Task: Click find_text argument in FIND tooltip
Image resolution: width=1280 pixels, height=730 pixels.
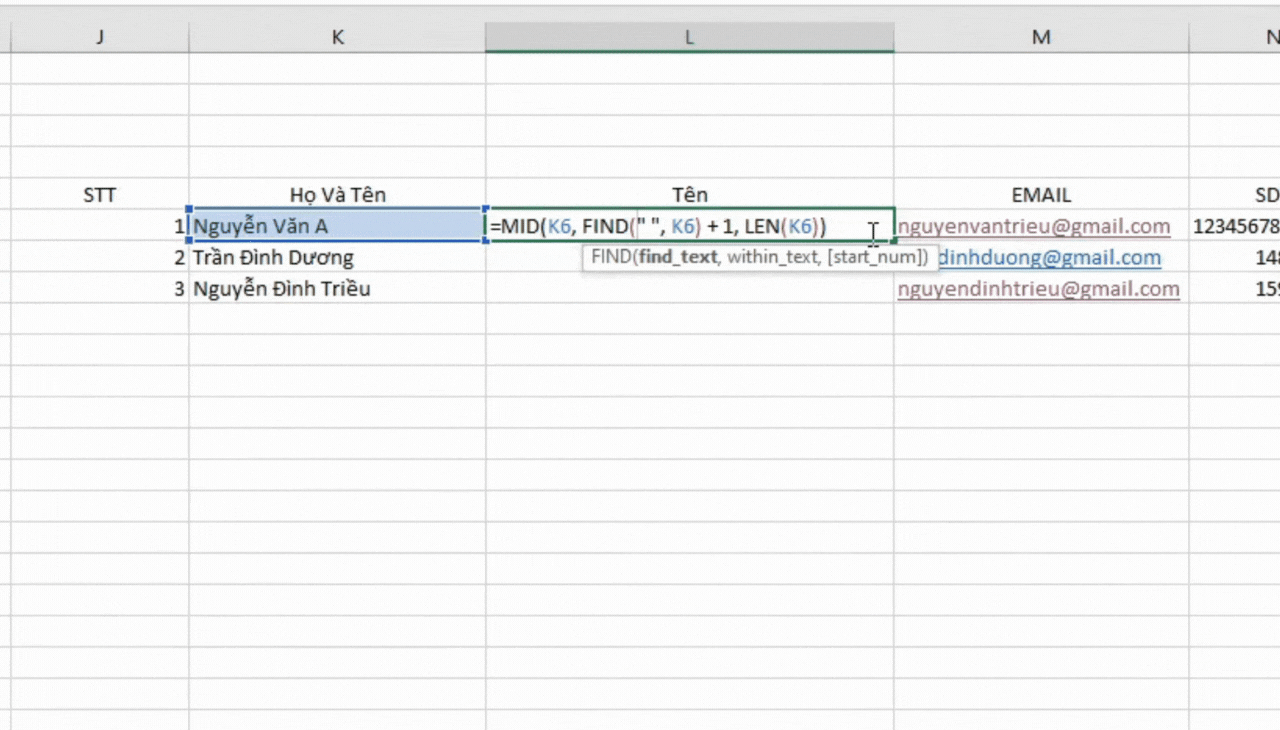Action: [678, 257]
